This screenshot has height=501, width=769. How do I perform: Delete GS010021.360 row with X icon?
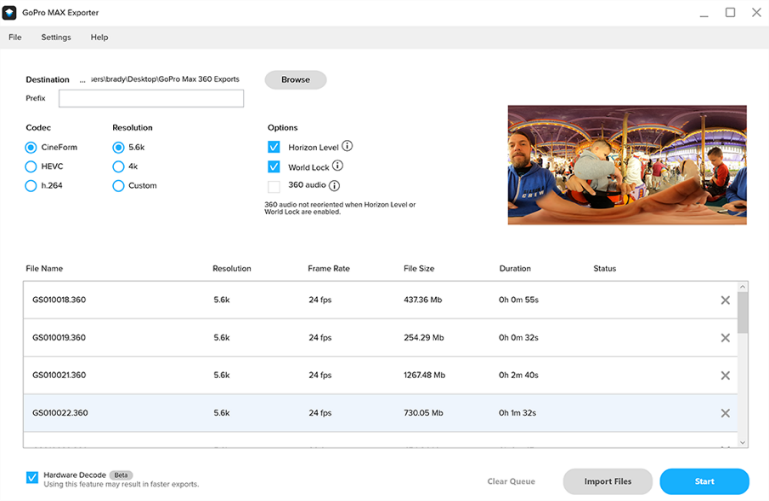click(725, 376)
